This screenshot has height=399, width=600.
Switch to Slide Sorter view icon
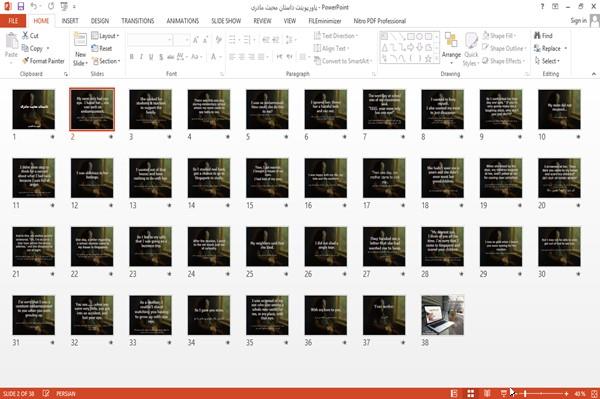(x=471, y=393)
